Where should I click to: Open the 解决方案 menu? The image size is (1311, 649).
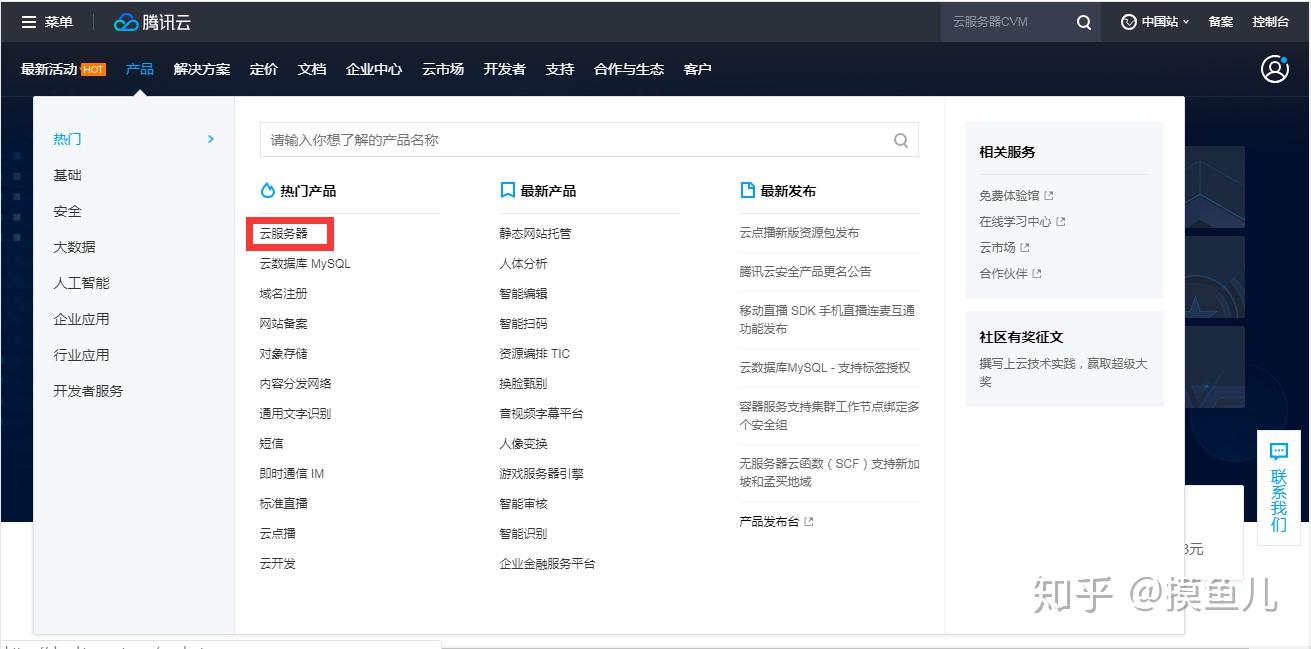point(202,69)
